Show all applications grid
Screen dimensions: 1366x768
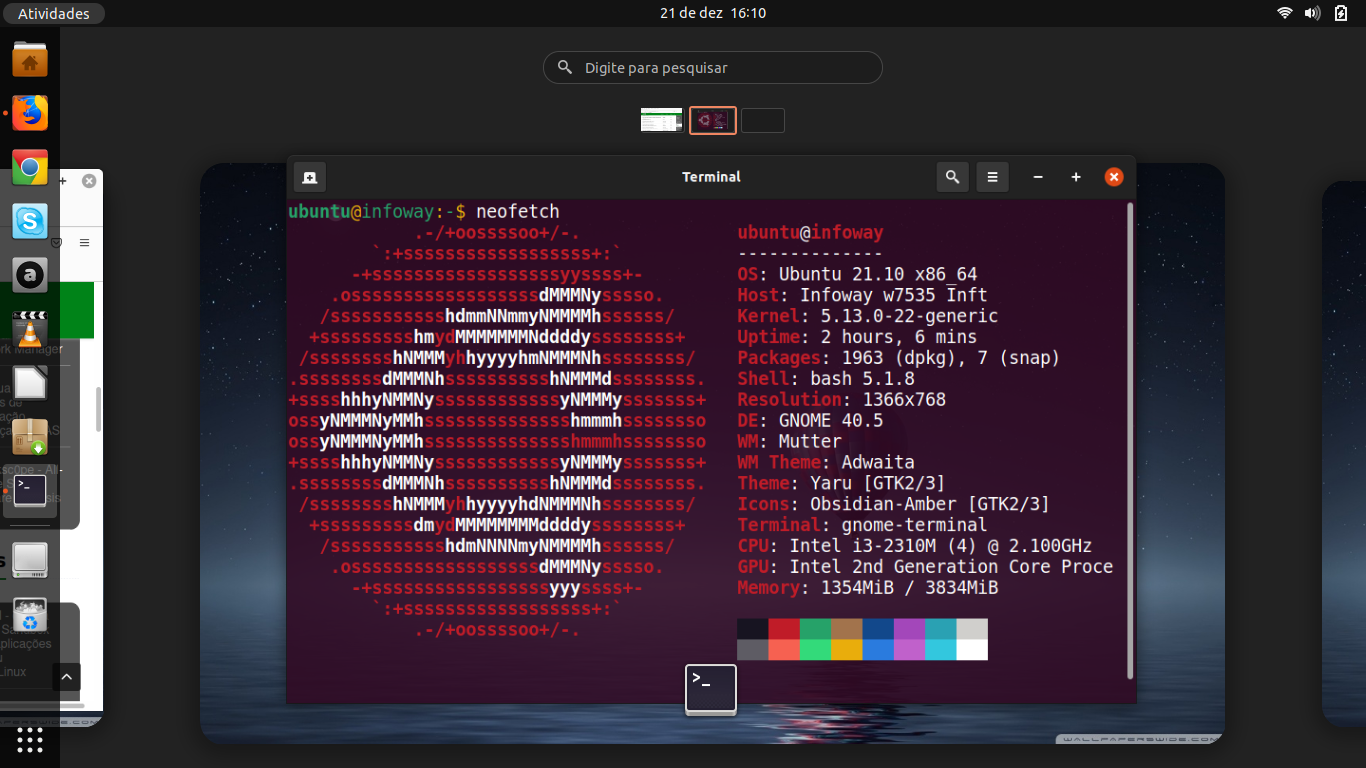tap(30, 739)
